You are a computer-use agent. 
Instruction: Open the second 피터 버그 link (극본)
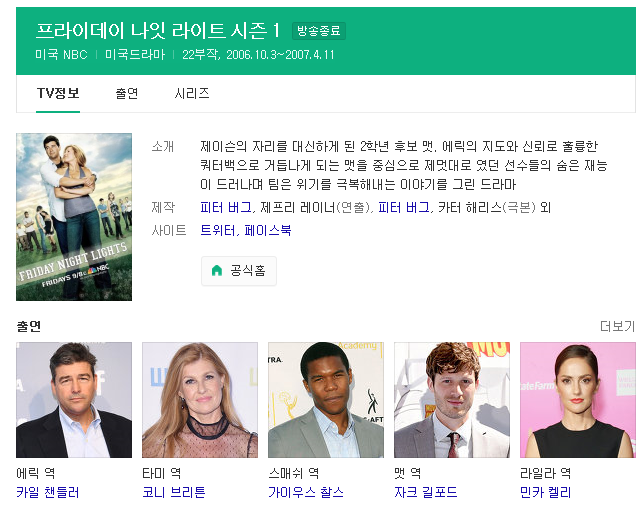404,207
